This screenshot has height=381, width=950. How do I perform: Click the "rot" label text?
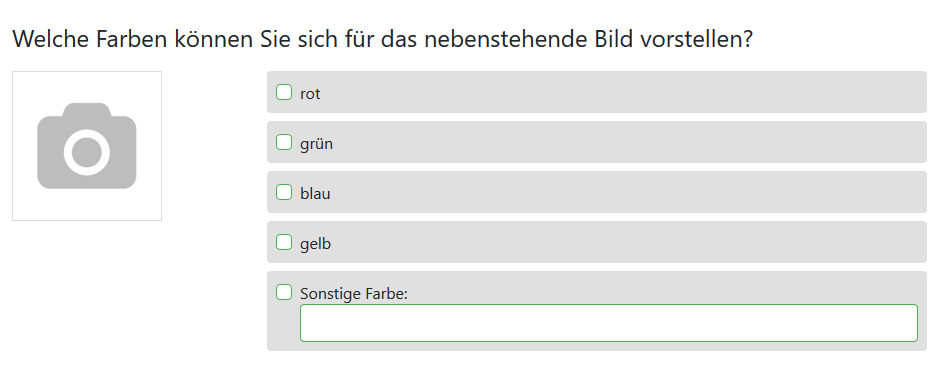(x=310, y=94)
